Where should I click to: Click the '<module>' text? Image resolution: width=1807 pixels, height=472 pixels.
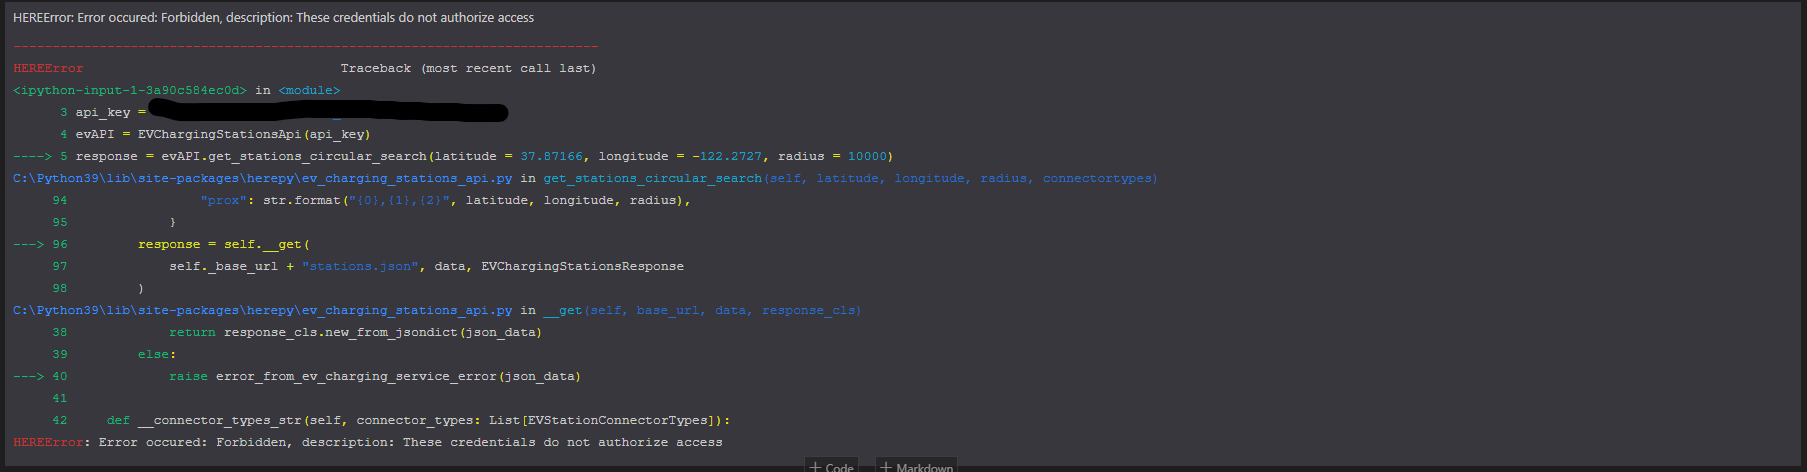click(x=309, y=90)
